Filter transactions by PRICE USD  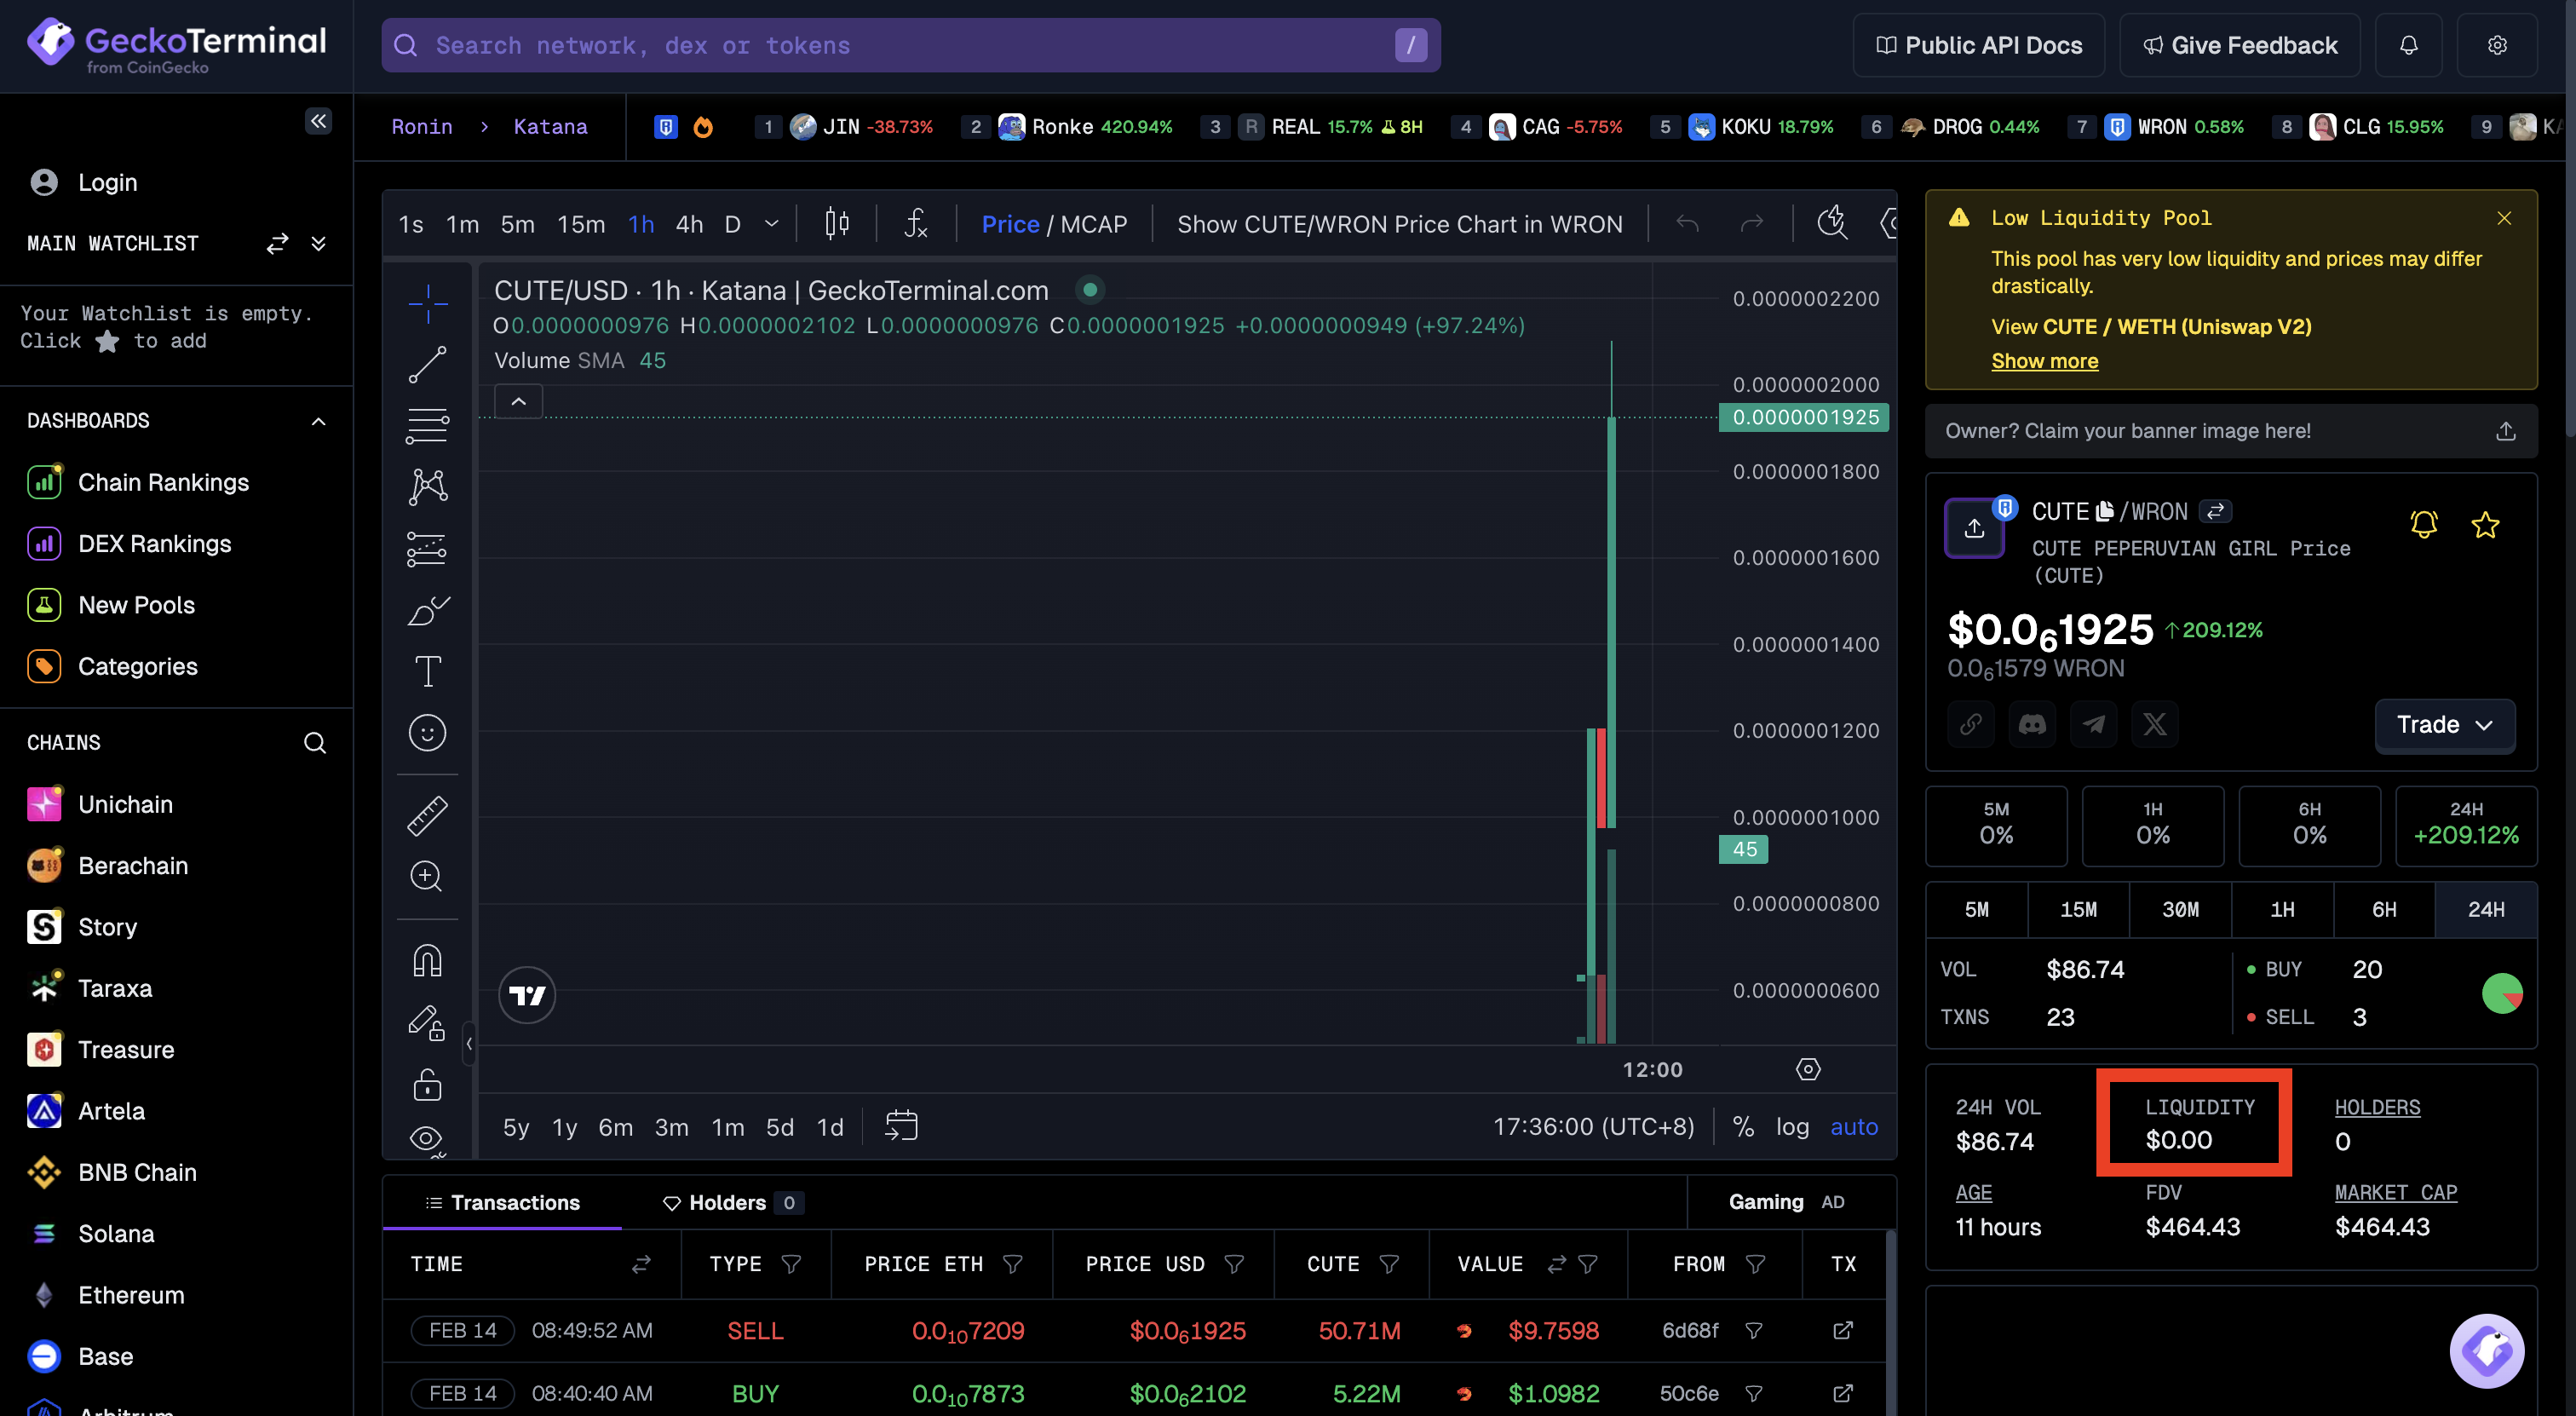pyautogui.click(x=1234, y=1264)
